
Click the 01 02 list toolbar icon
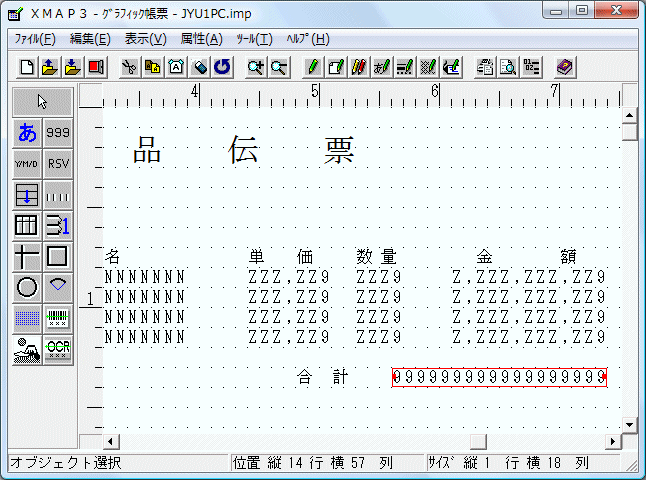point(531,67)
